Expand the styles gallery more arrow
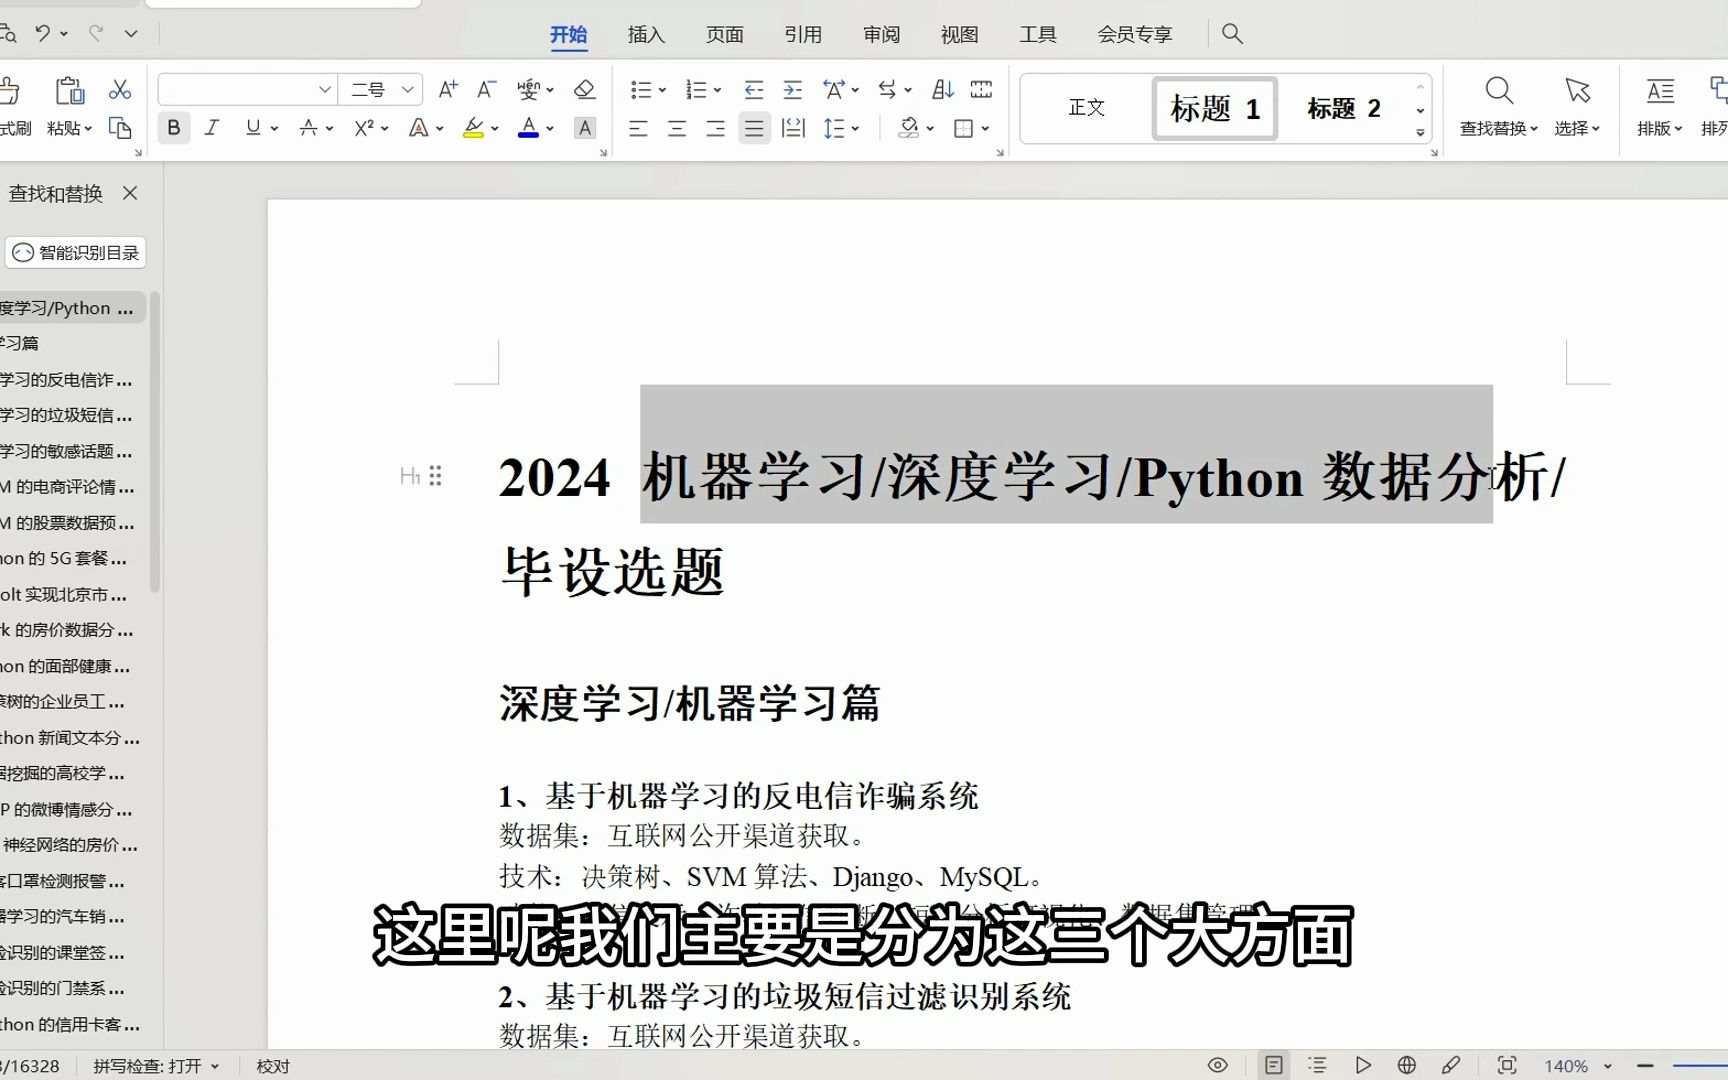Viewport: 1728px width, 1080px height. click(x=1420, y=132)
